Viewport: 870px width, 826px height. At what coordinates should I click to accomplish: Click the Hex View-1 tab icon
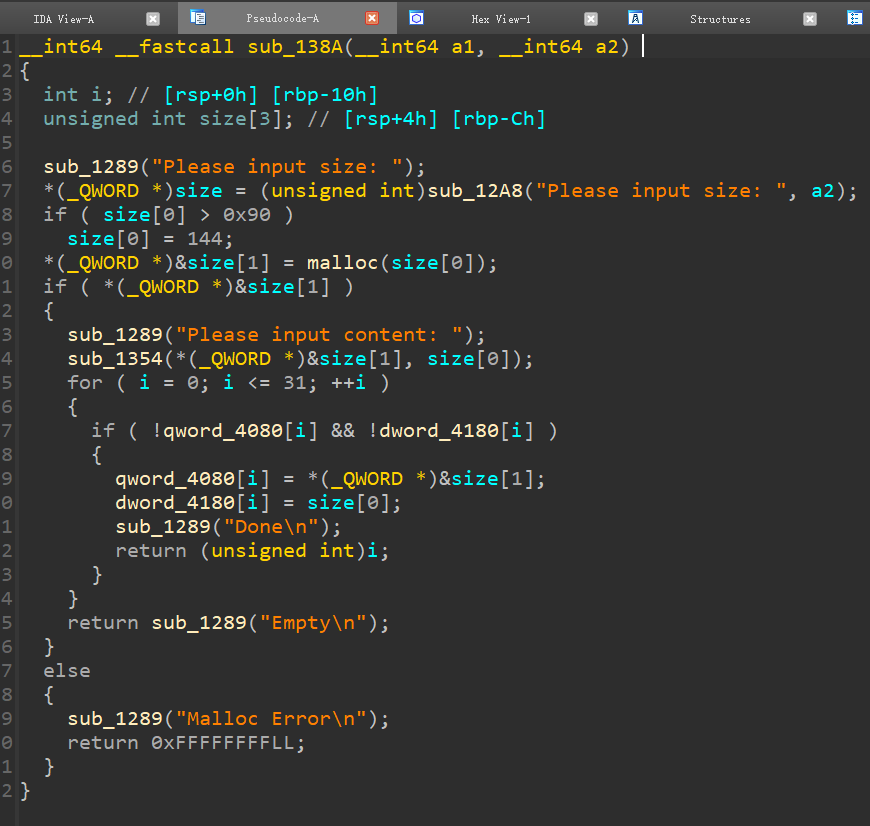tap(417, 18)
